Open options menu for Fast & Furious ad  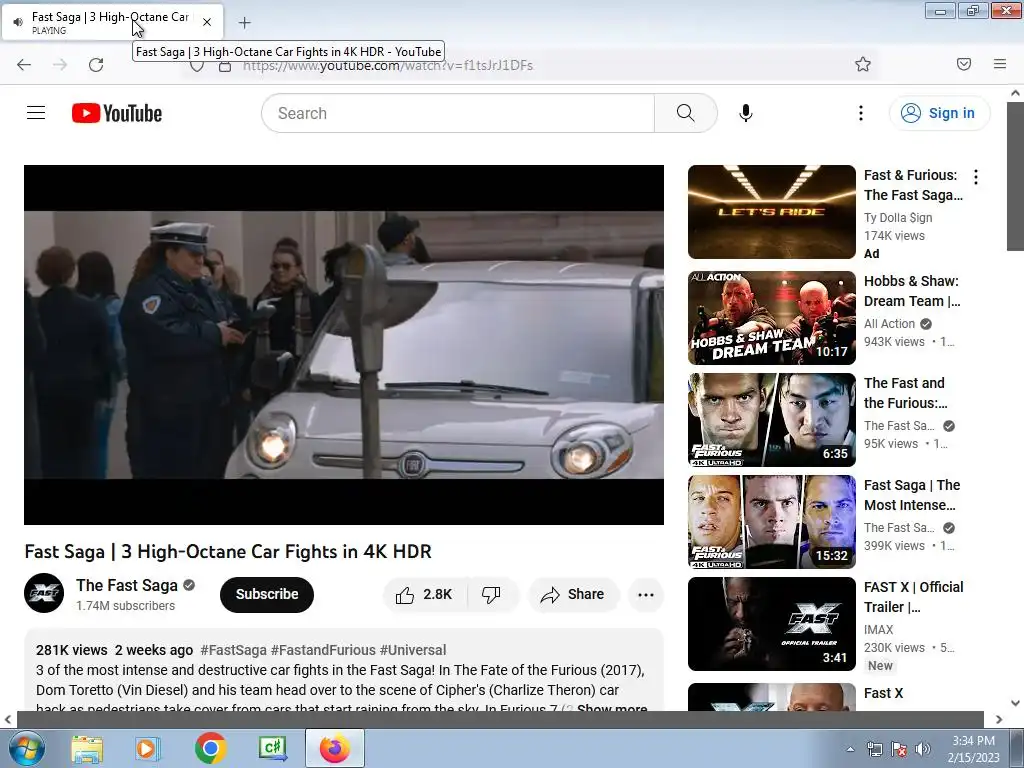click(976, 177)
